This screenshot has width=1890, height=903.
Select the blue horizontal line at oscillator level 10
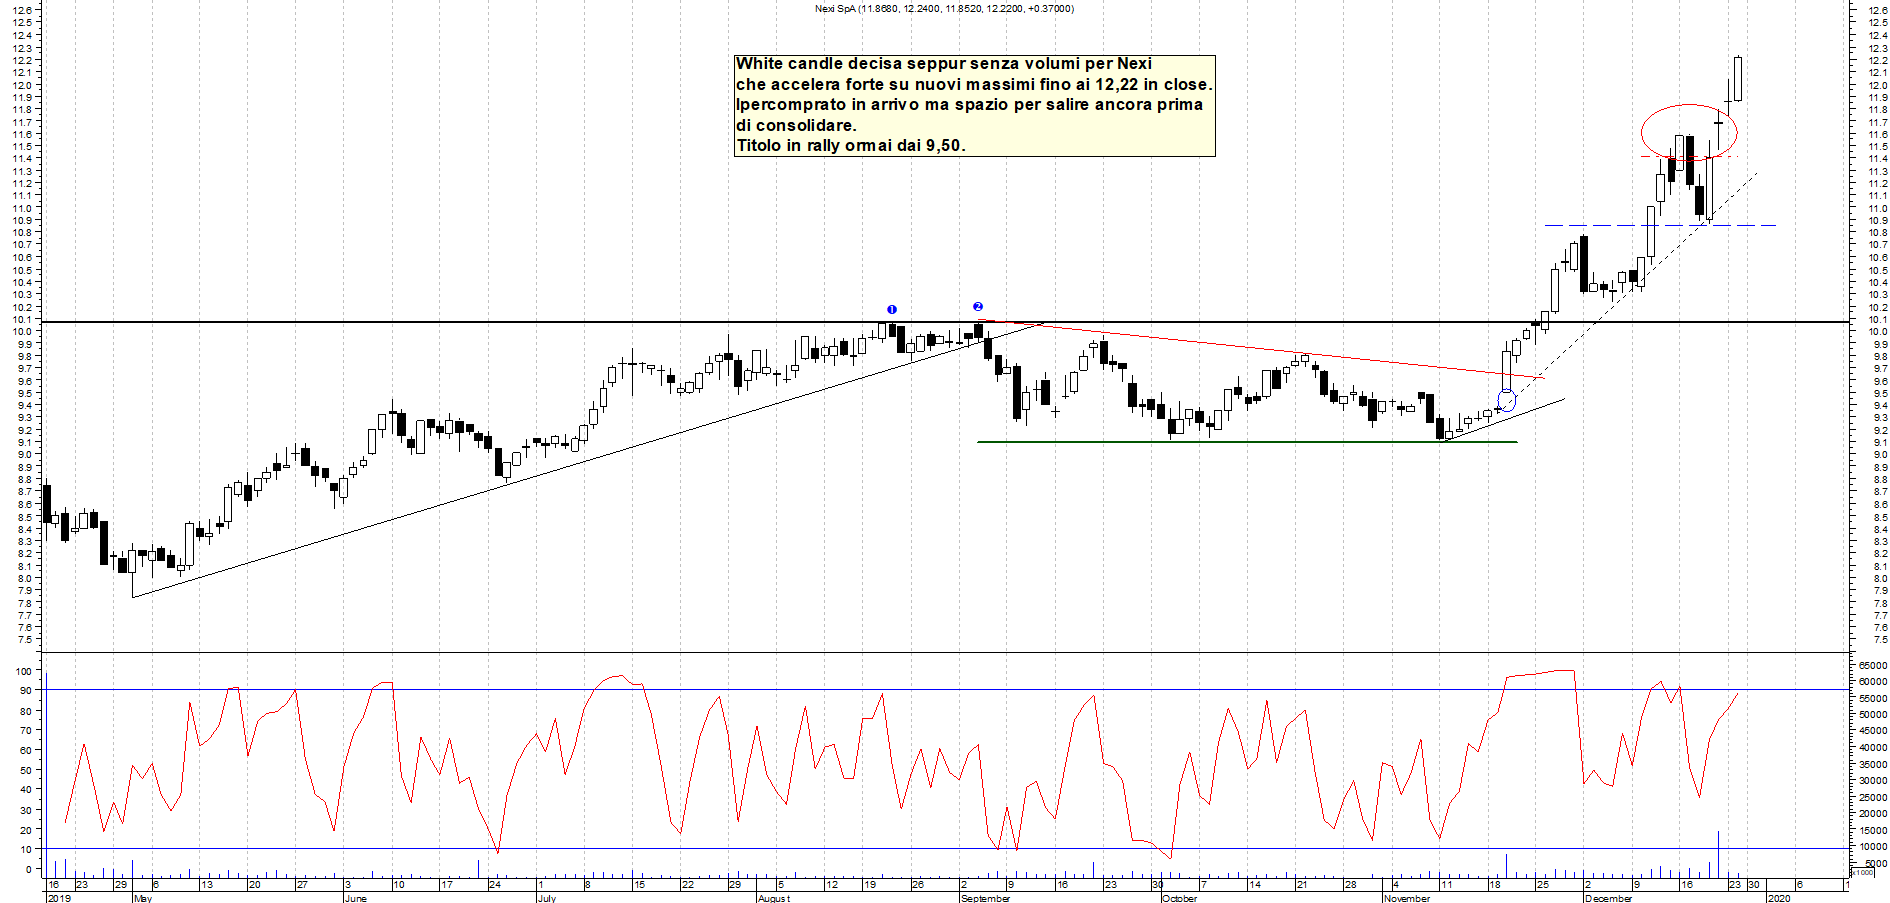click(945, 848)
